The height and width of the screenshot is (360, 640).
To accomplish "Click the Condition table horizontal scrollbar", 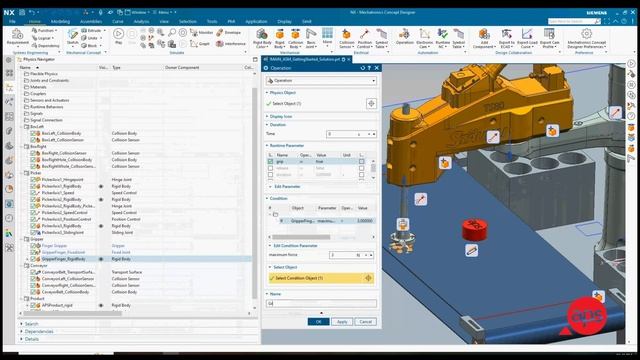I will coord(301,237).
